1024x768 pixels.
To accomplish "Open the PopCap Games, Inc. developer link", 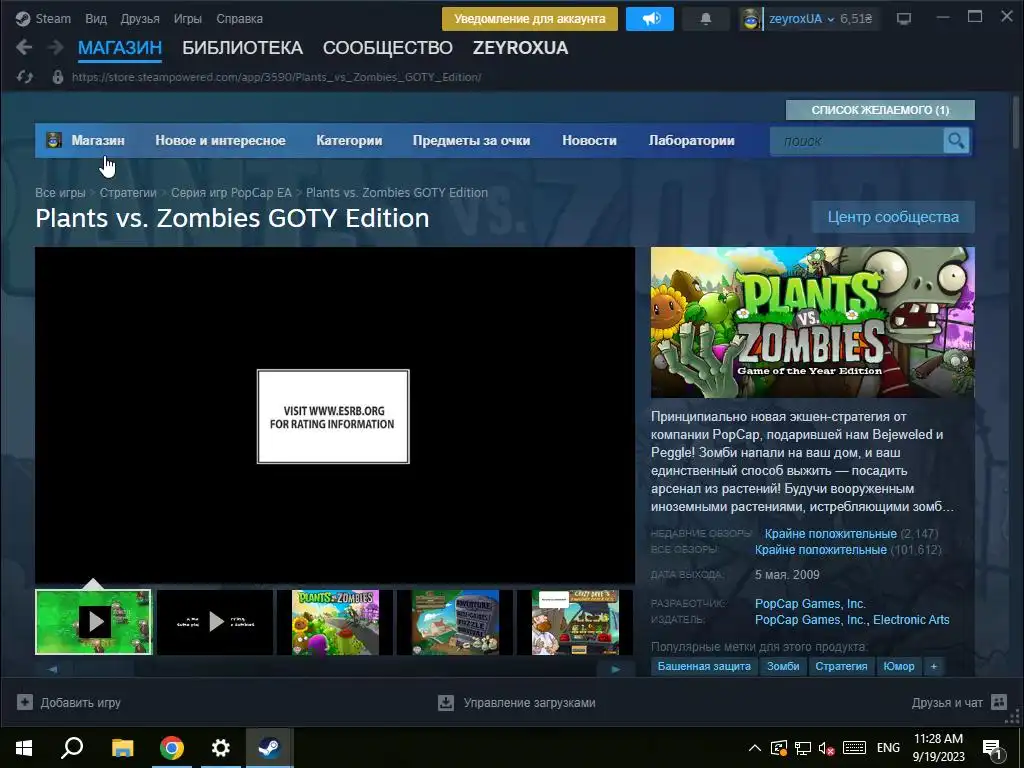I will [810, 603].
